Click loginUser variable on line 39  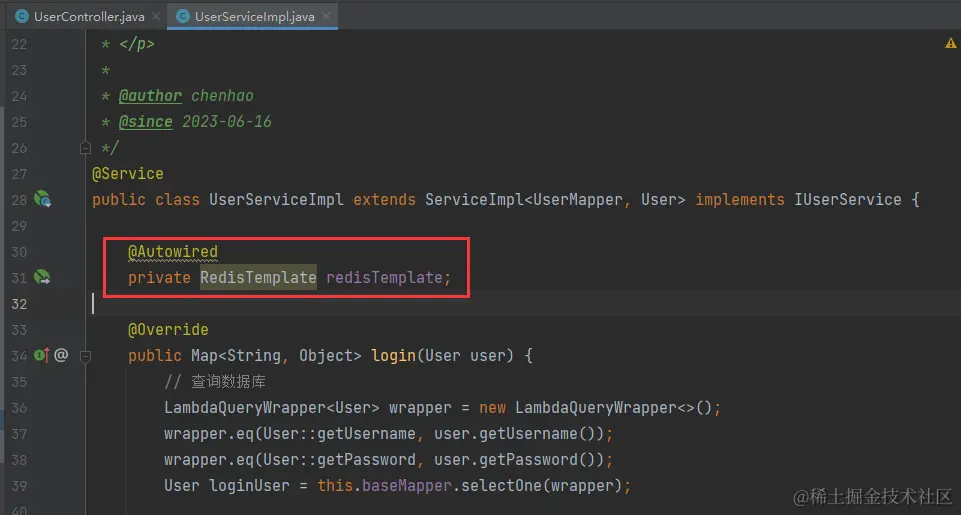249,485
